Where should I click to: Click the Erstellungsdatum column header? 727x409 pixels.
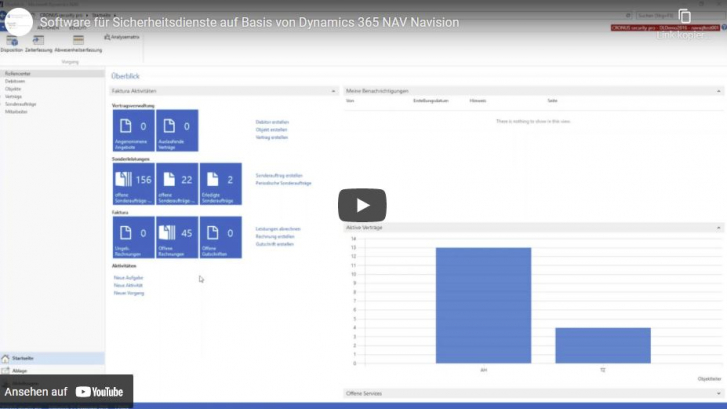[431, 100]
